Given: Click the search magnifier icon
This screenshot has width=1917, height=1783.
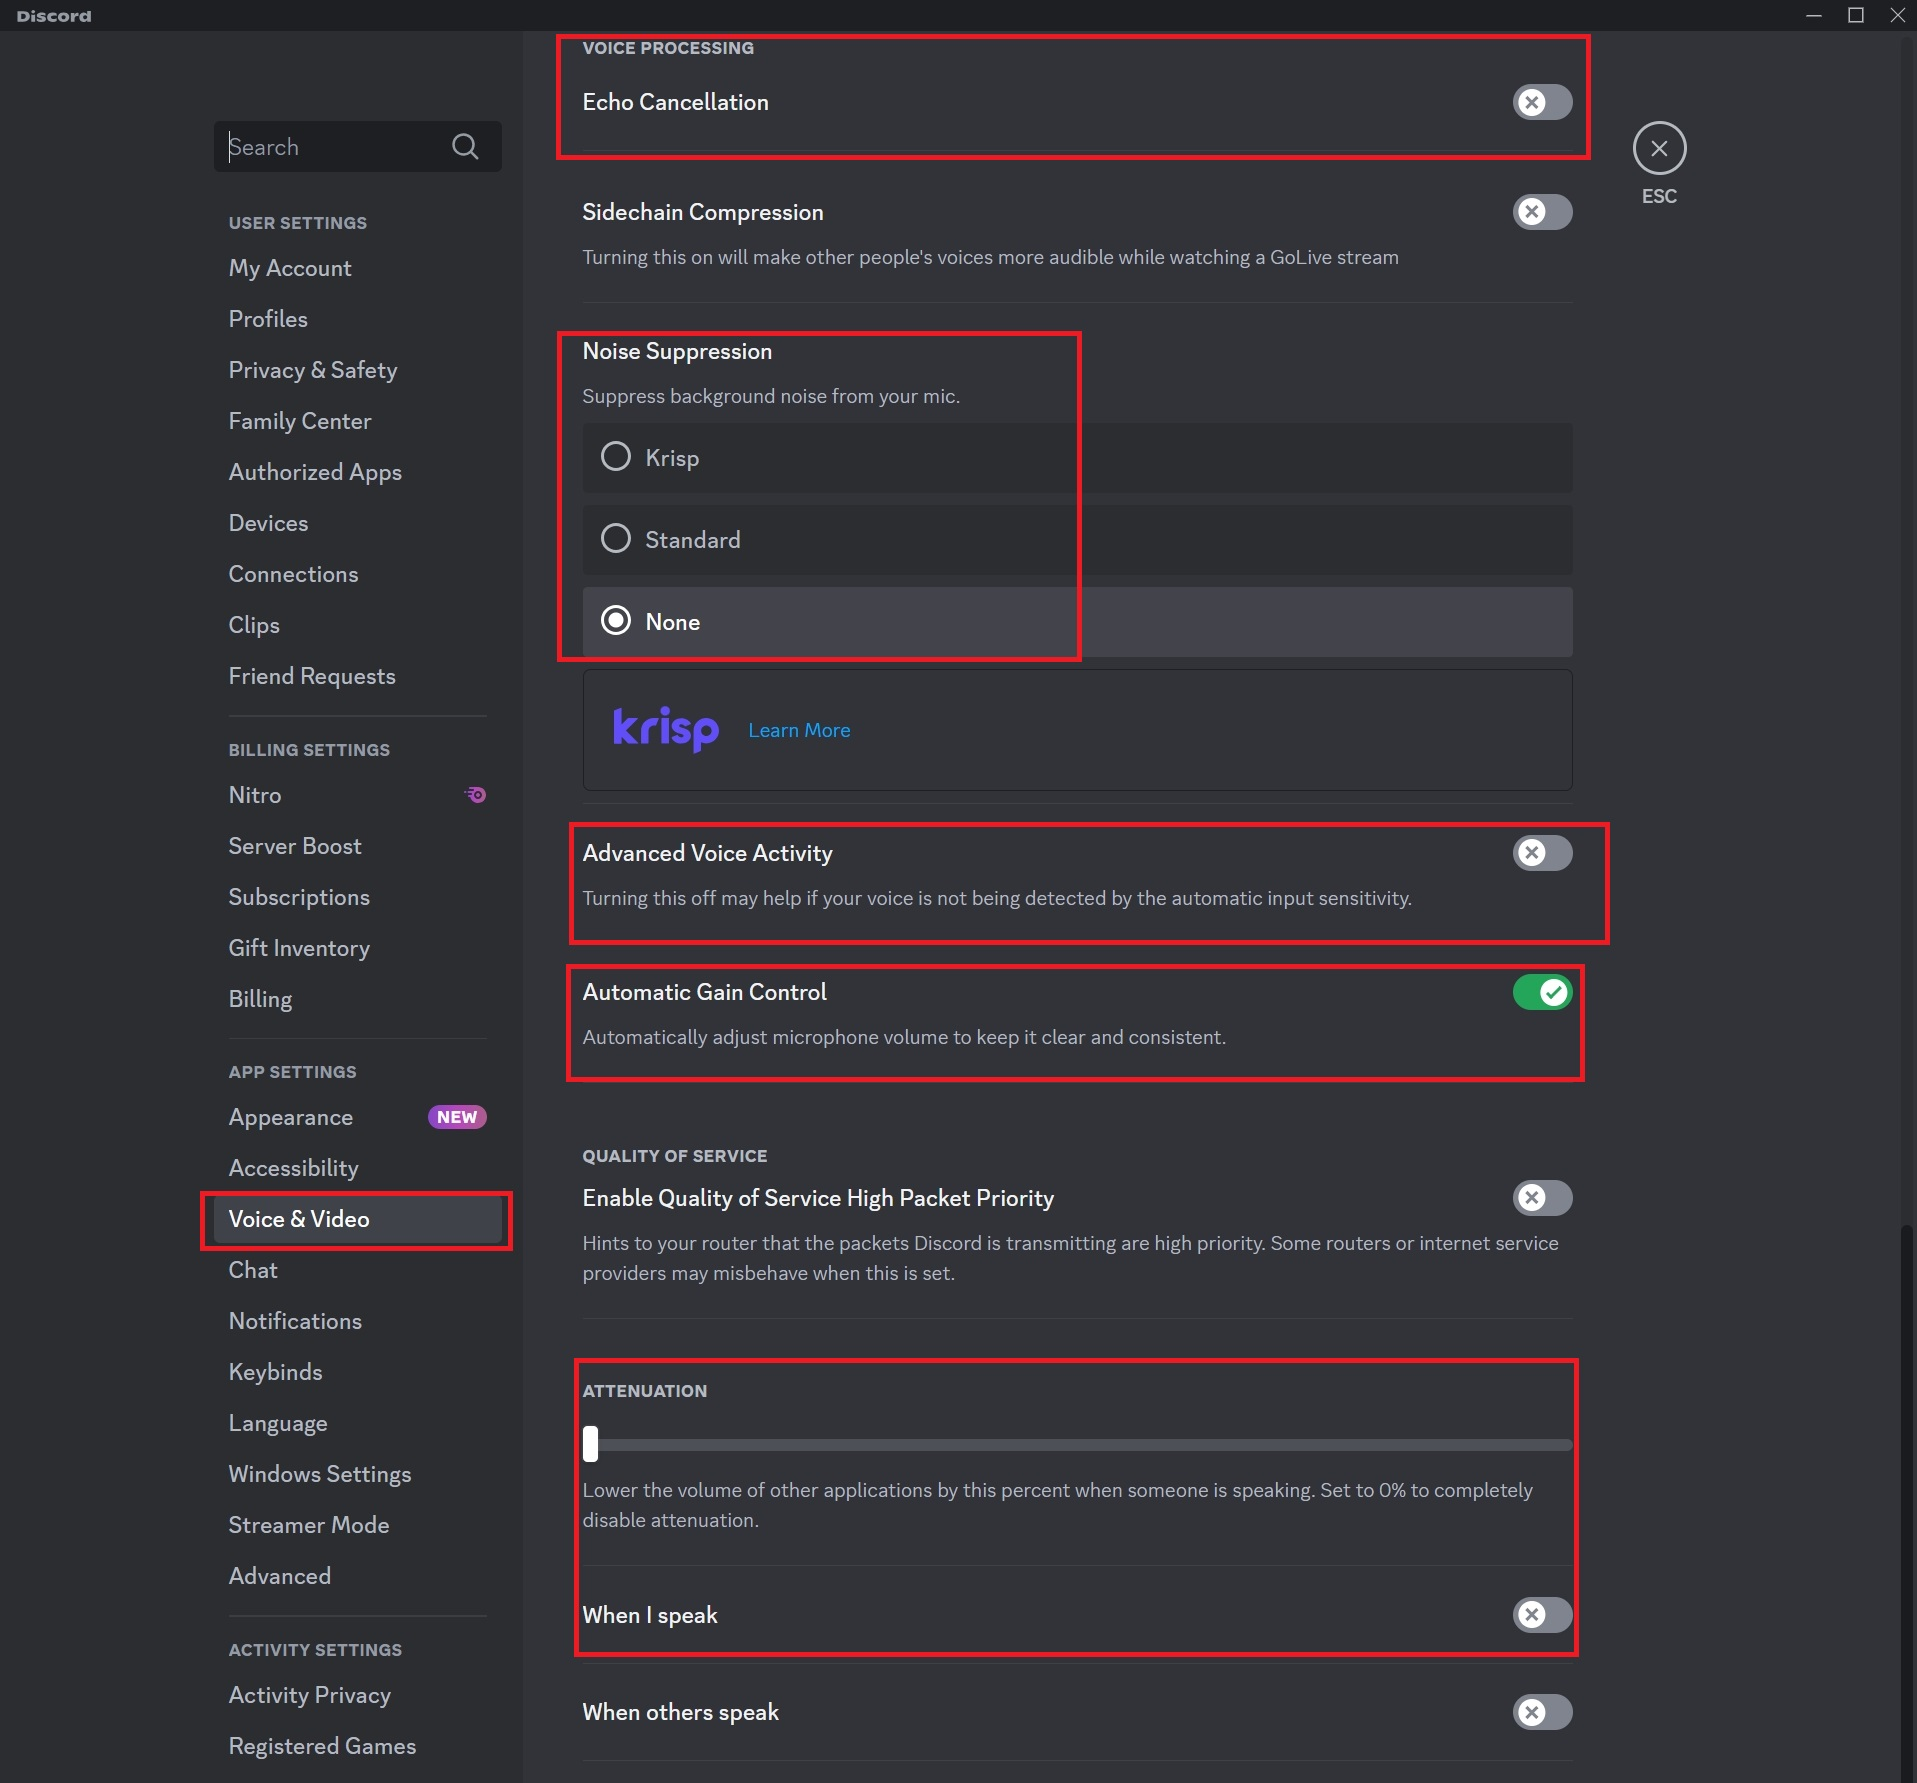Looking at the screenshot, I should click(465, 147).
